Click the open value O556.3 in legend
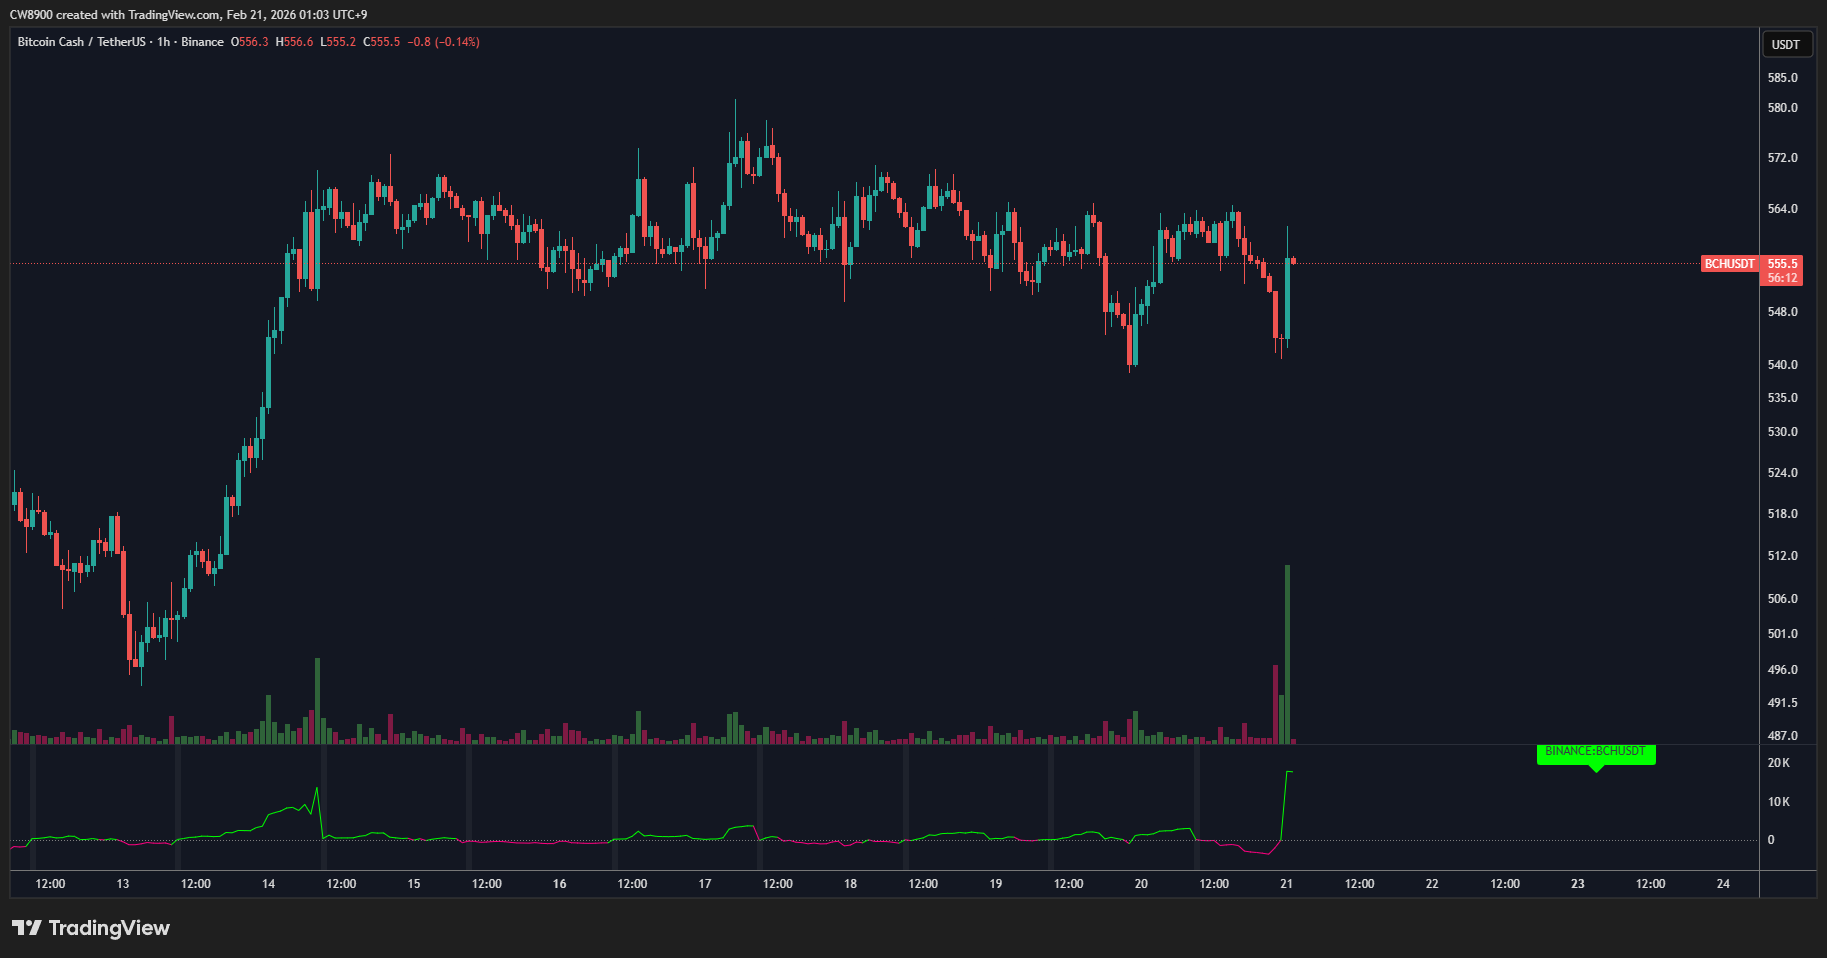 250,42
